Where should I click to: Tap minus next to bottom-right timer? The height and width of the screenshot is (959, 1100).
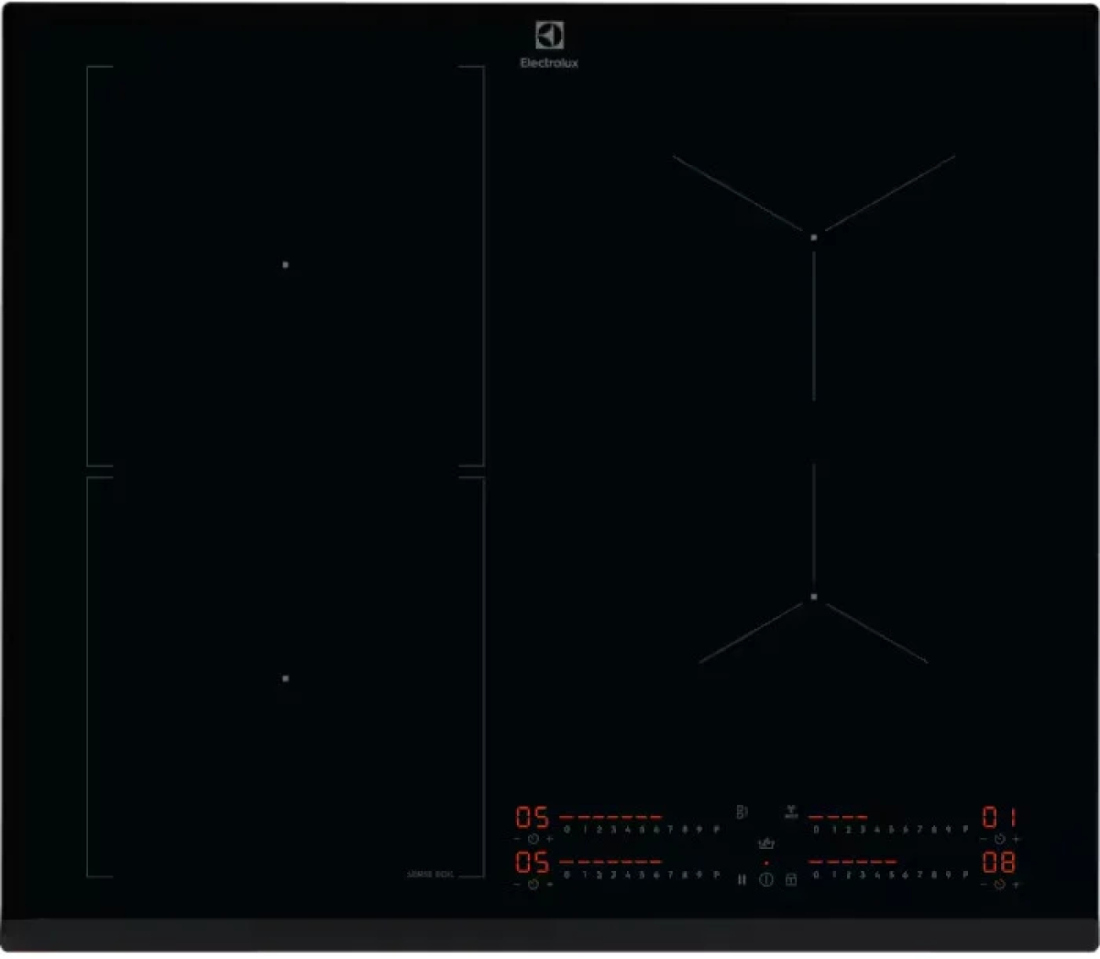click(x=984, y=885)
